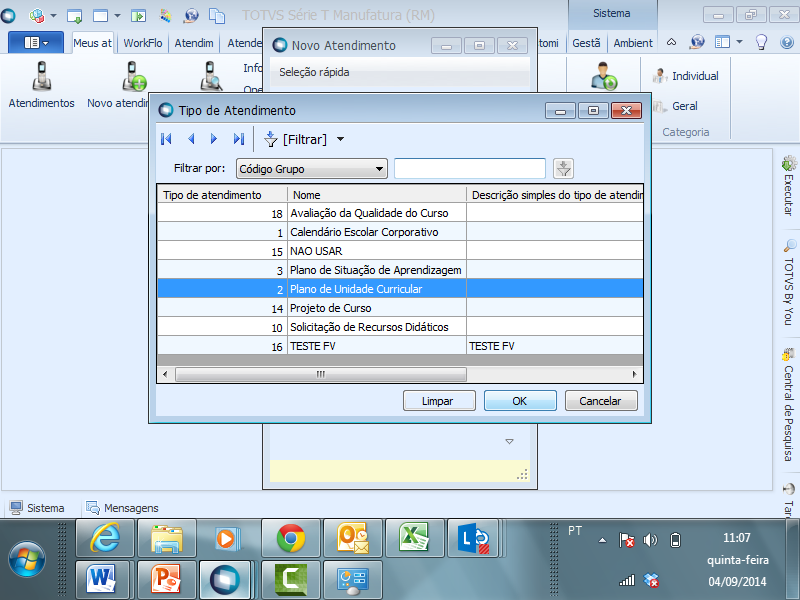The width and height of the screenshot is (800, 600).
Task: Open Excel from taskbar
Action: [x=415, y=538]
